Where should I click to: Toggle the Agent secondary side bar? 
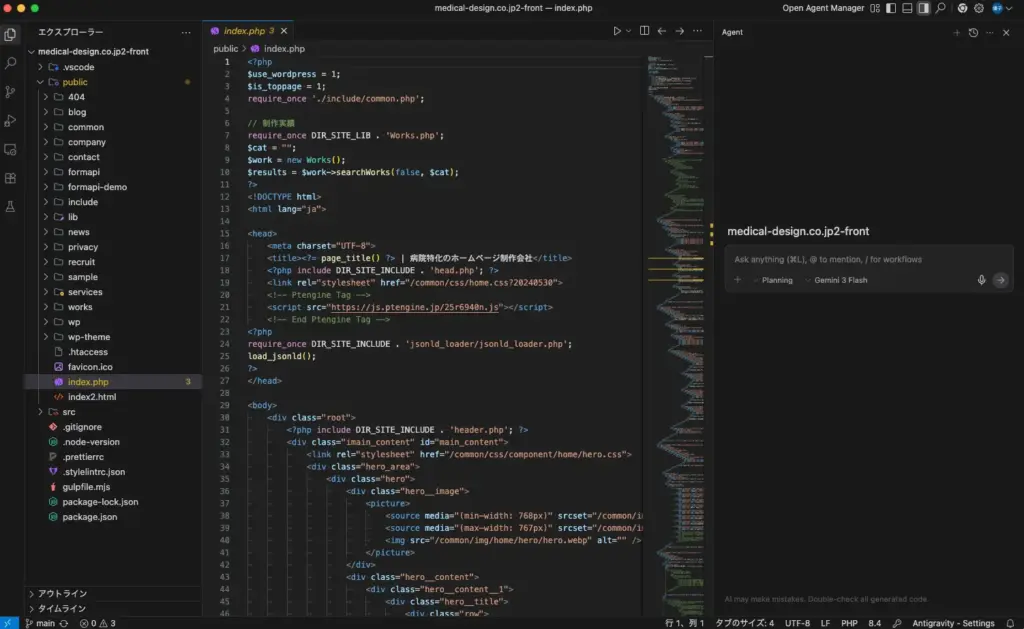pyautogui.click(x=923, y=8)
